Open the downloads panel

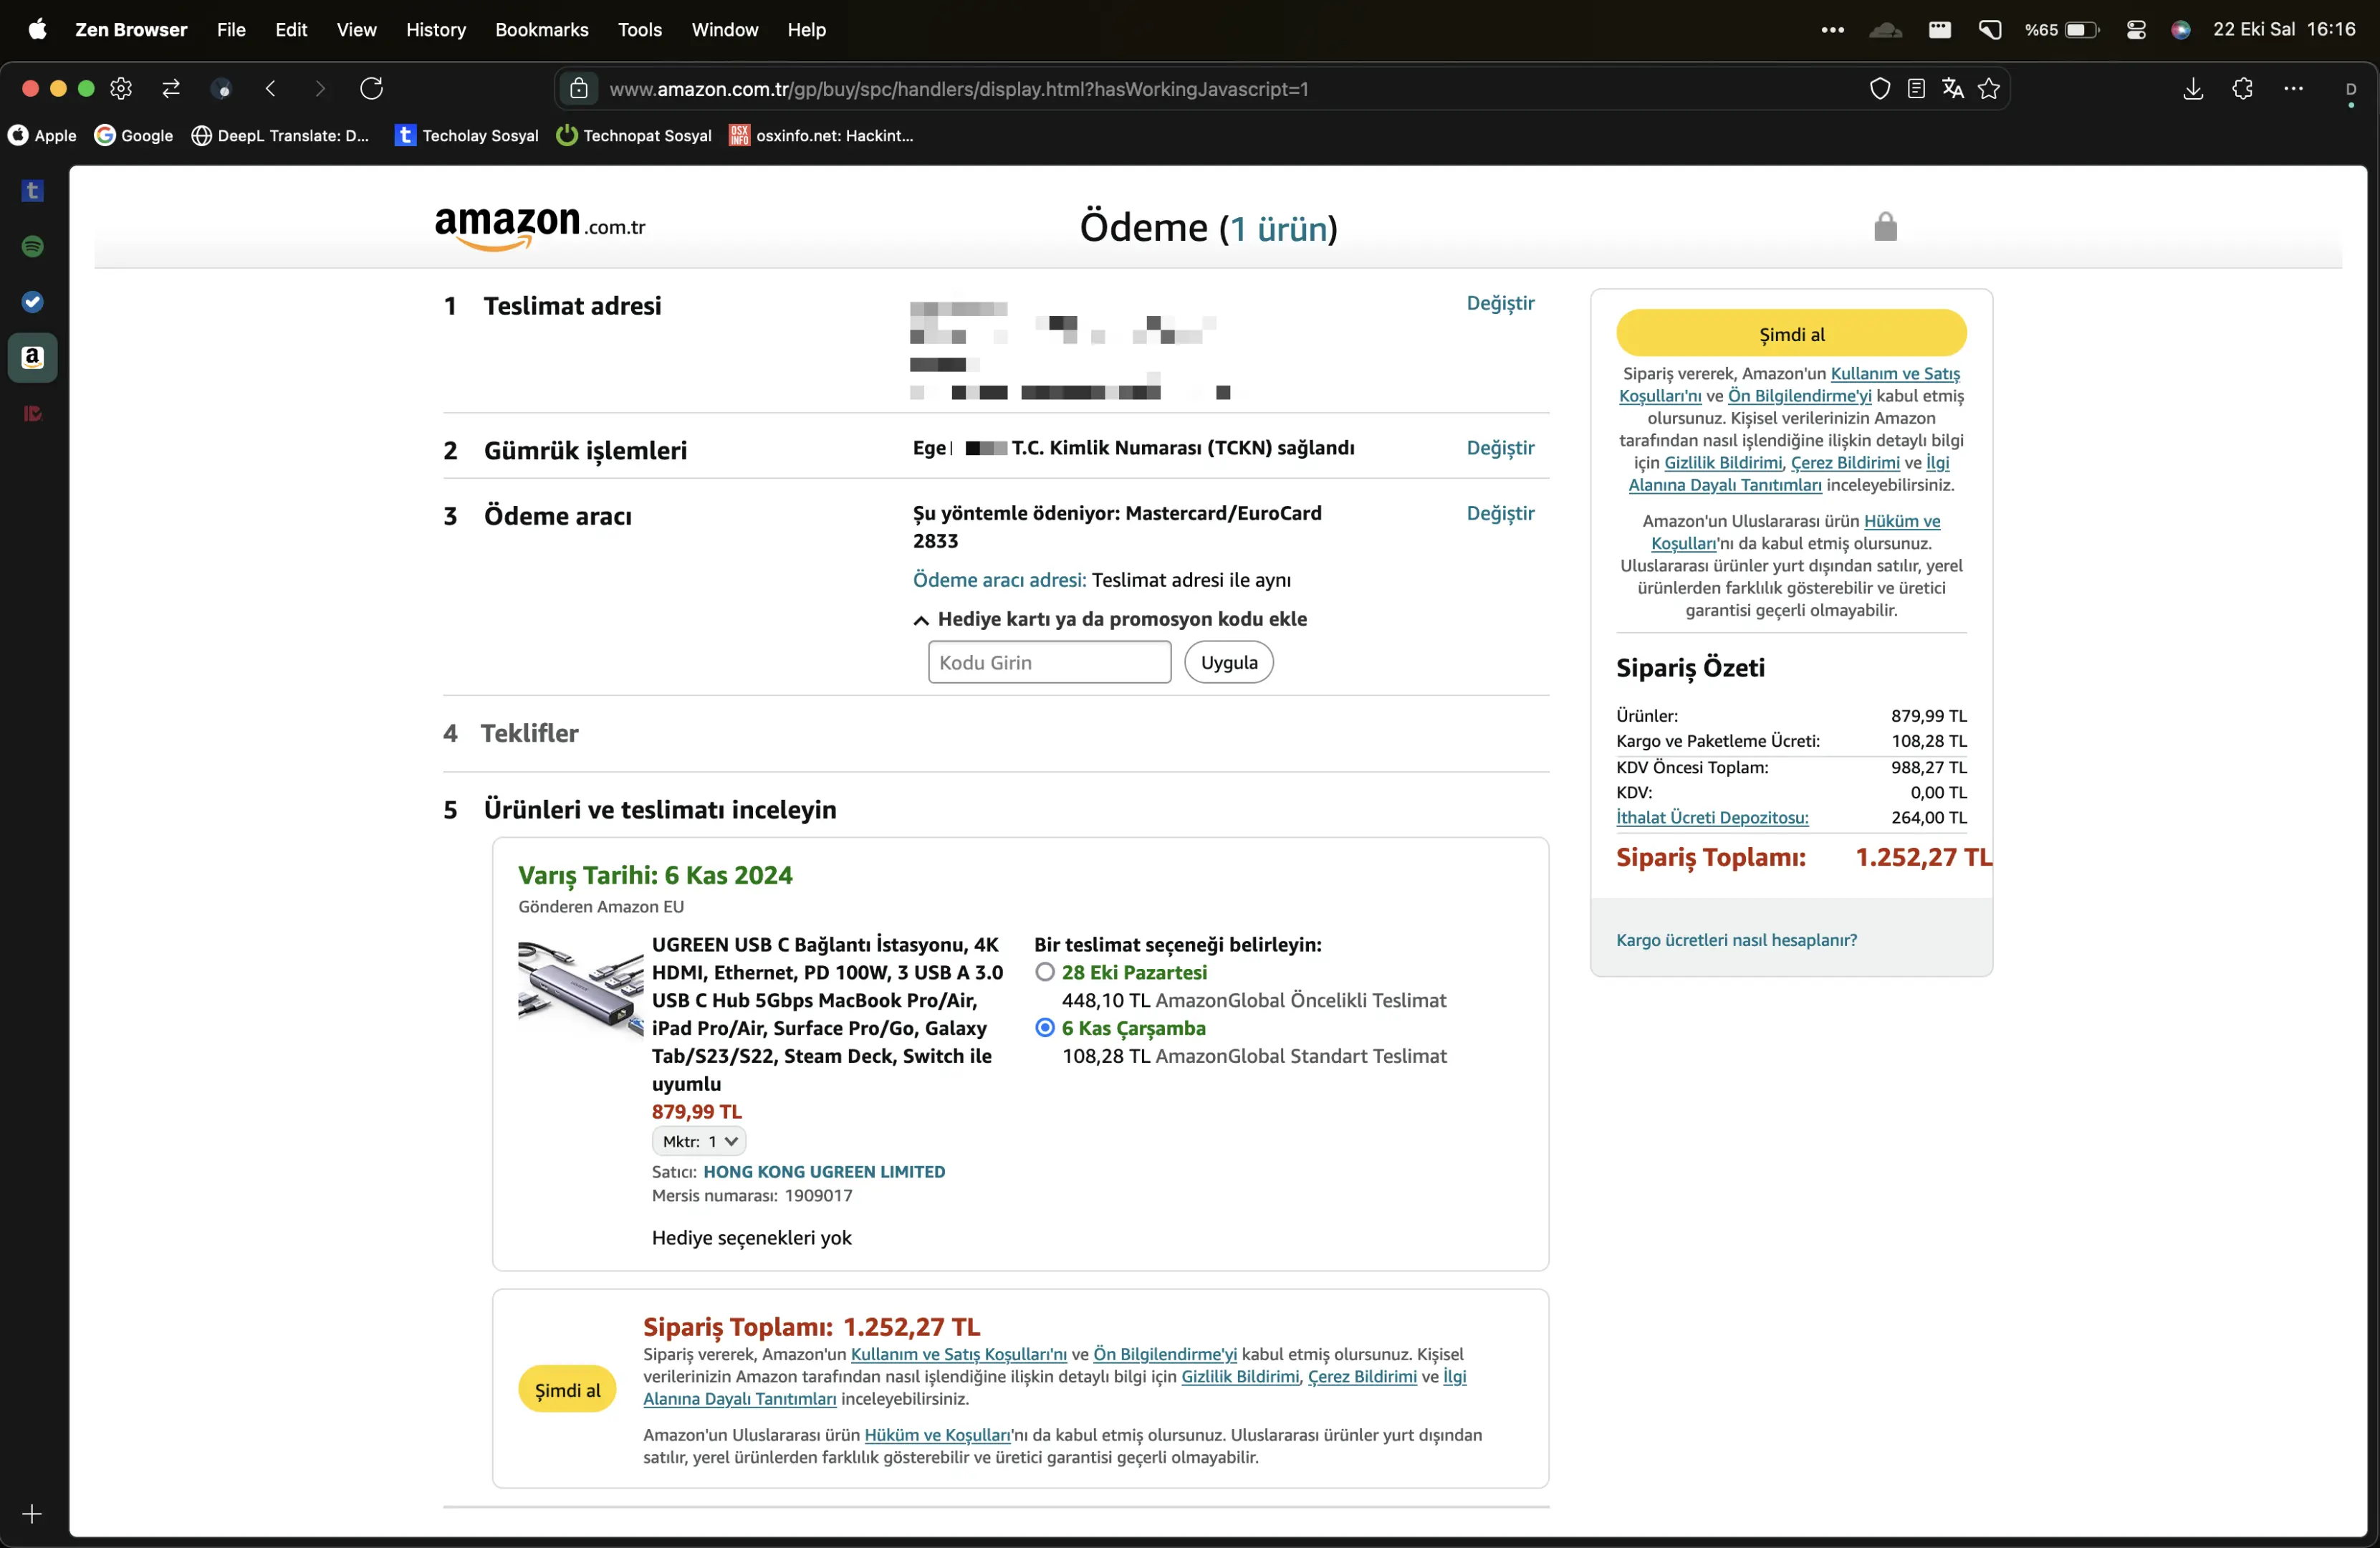click(x=2193, y=89)
